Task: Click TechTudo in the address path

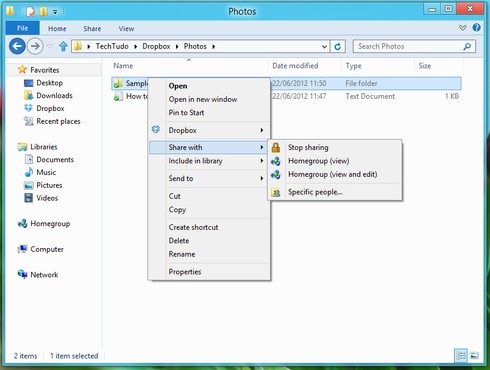Action: (x=112, y=46)
